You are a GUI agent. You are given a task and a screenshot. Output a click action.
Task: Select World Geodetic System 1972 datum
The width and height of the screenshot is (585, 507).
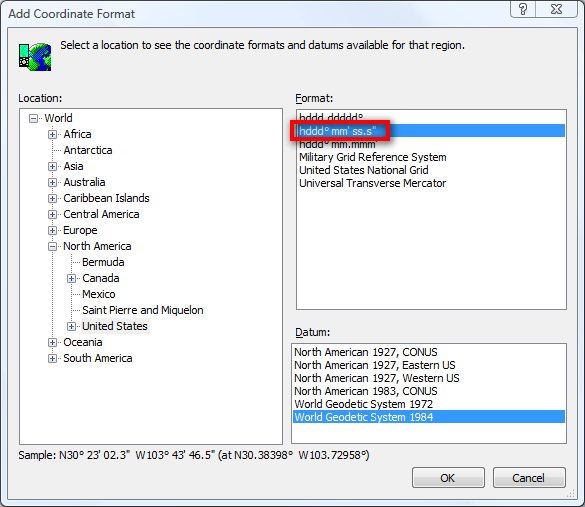pos(363,404)
